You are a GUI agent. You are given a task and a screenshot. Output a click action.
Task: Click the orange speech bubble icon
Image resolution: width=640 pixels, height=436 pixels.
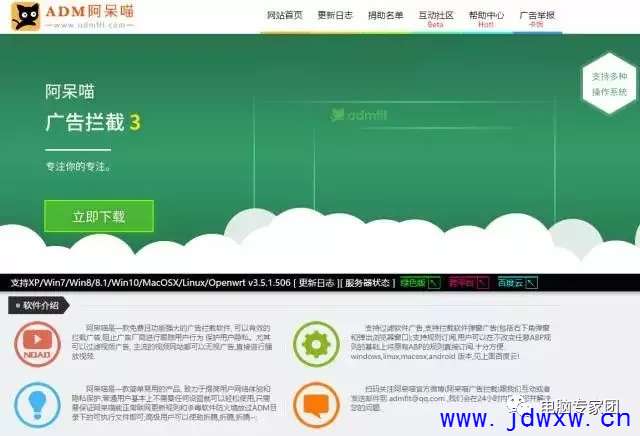(316, 405)
